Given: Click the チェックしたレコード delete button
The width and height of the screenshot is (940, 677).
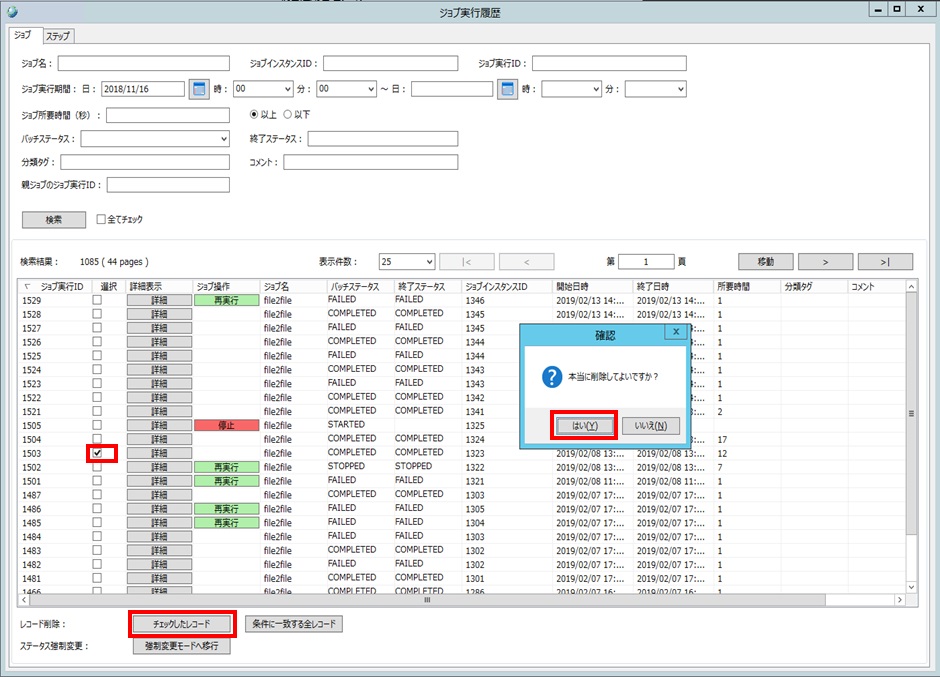Looking at the screenshot, I should (x=183, y=624).
